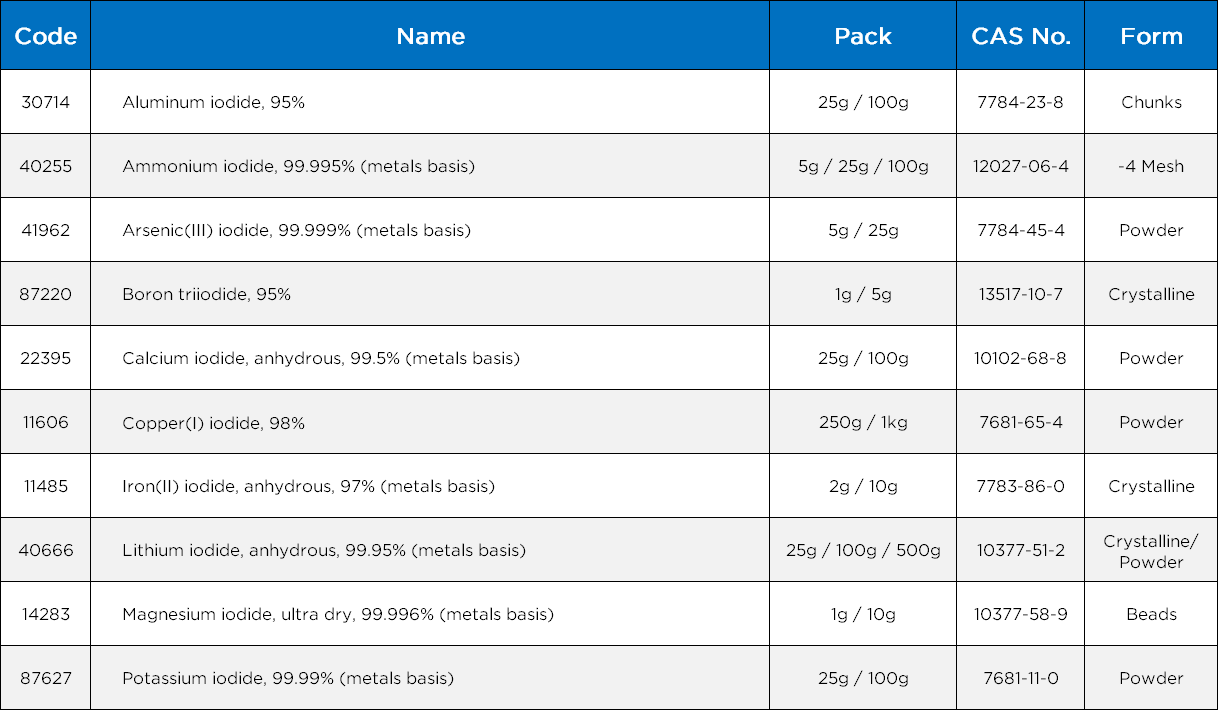
Task: Click the CAS No. column header
Action: 1020,36
